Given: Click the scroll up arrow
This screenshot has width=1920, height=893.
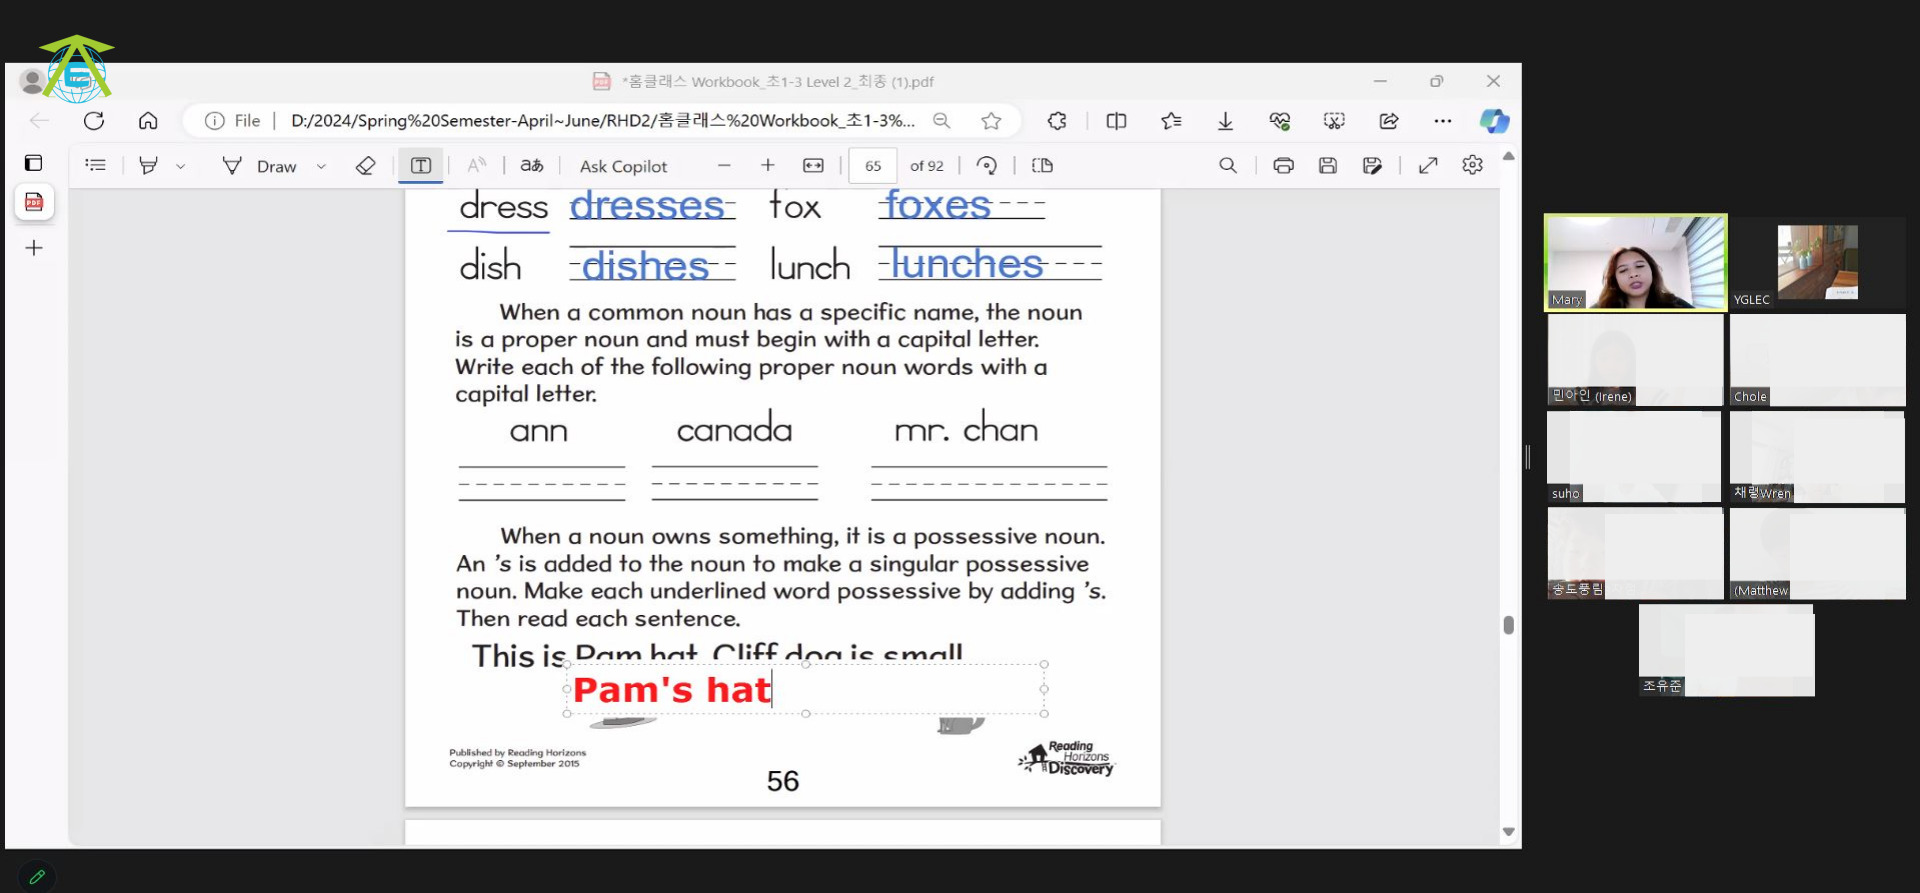Looking at the screenshot, I should click(1508, 156).
